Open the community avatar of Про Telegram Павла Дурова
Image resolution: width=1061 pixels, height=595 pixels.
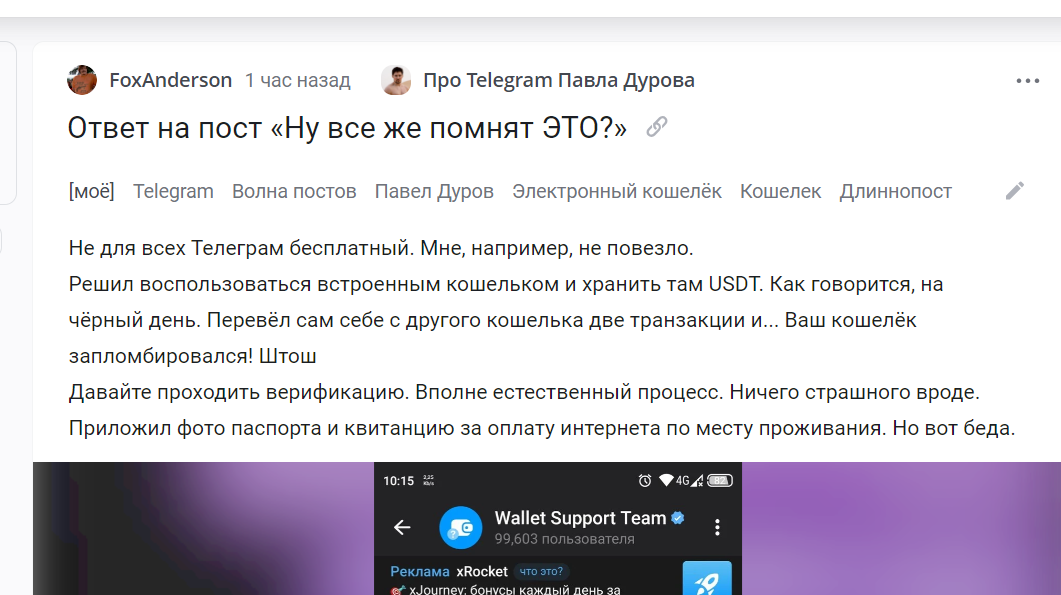(396, 80)
